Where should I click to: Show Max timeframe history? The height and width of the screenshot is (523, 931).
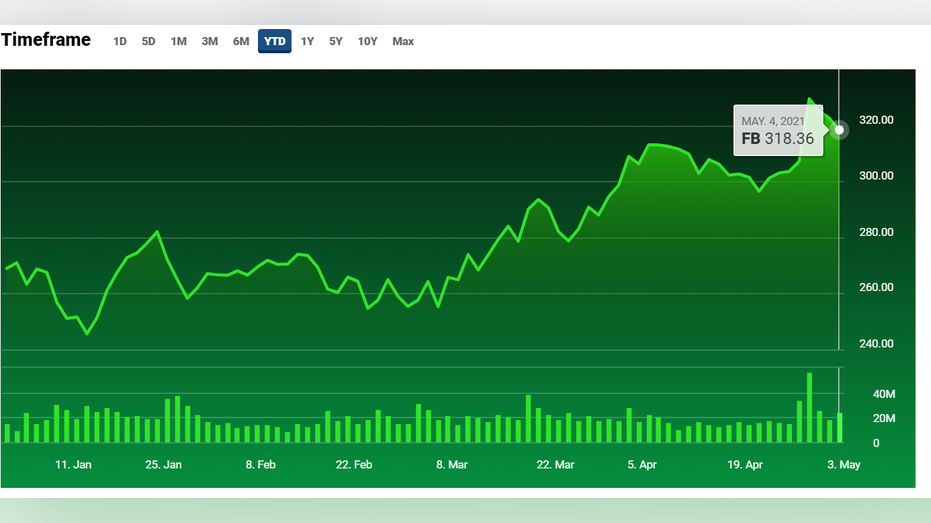pyautogui.click(x=403, y=42)
